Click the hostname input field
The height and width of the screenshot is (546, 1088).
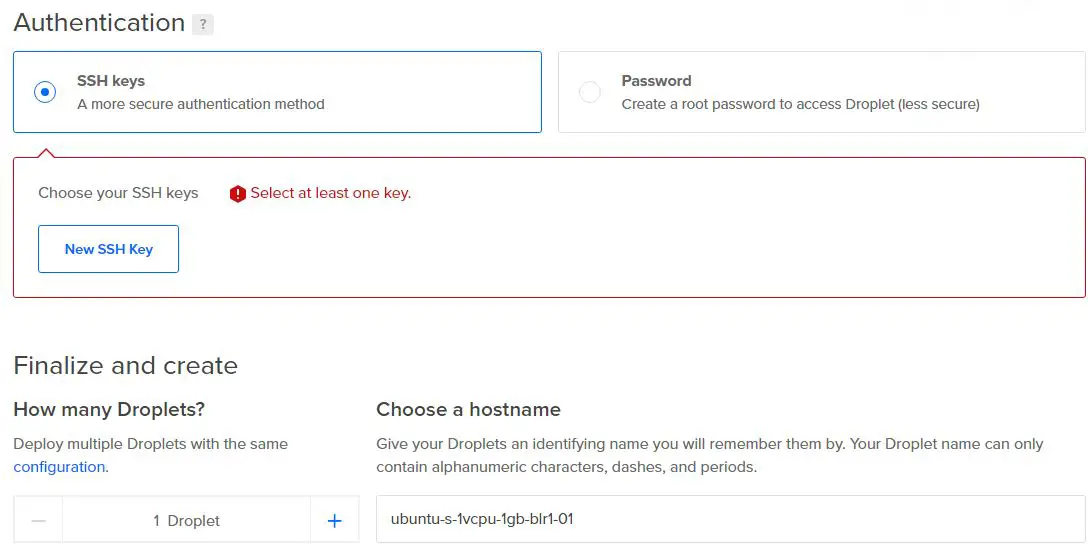coord(731,519)
